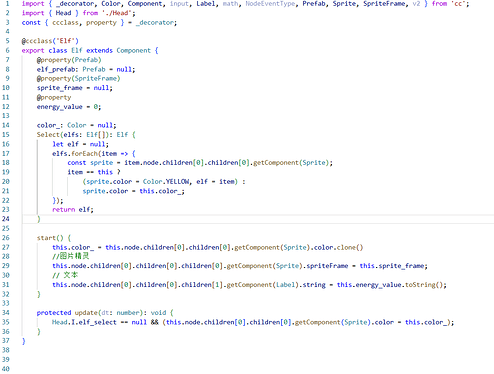Click the @ccclass('Elf') decorator
The width and height of the screenshot is (494, 374).
pos(50,41)
